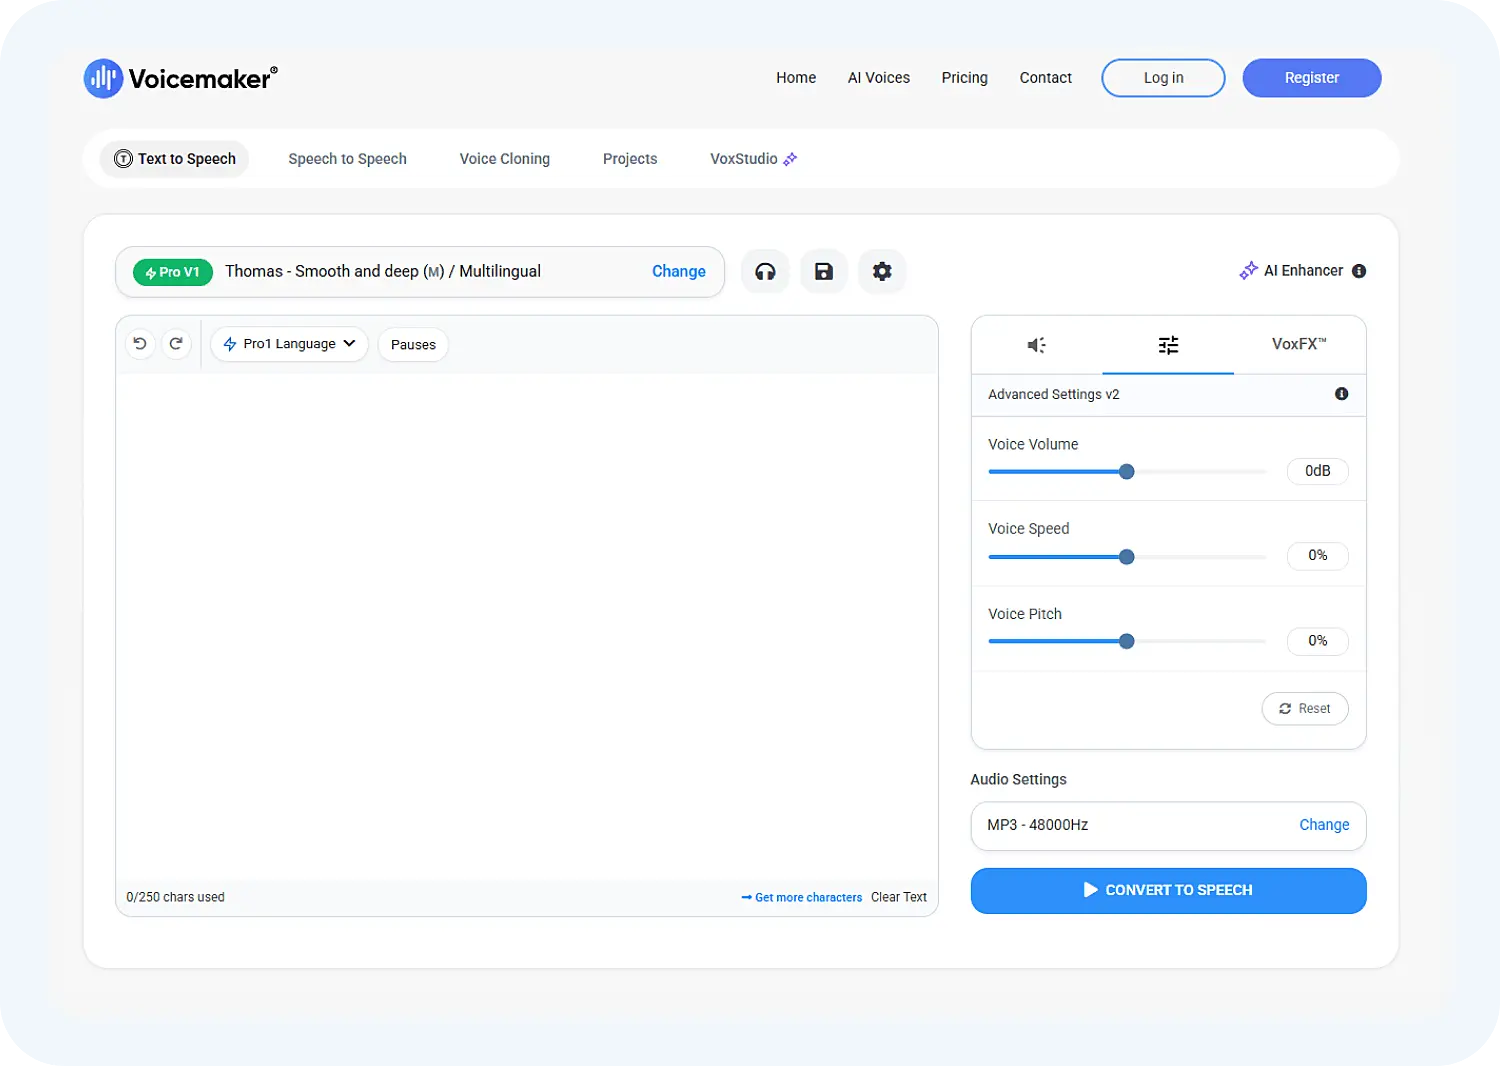Select the equalizer settings panel icon

[x=1168, y=345]
